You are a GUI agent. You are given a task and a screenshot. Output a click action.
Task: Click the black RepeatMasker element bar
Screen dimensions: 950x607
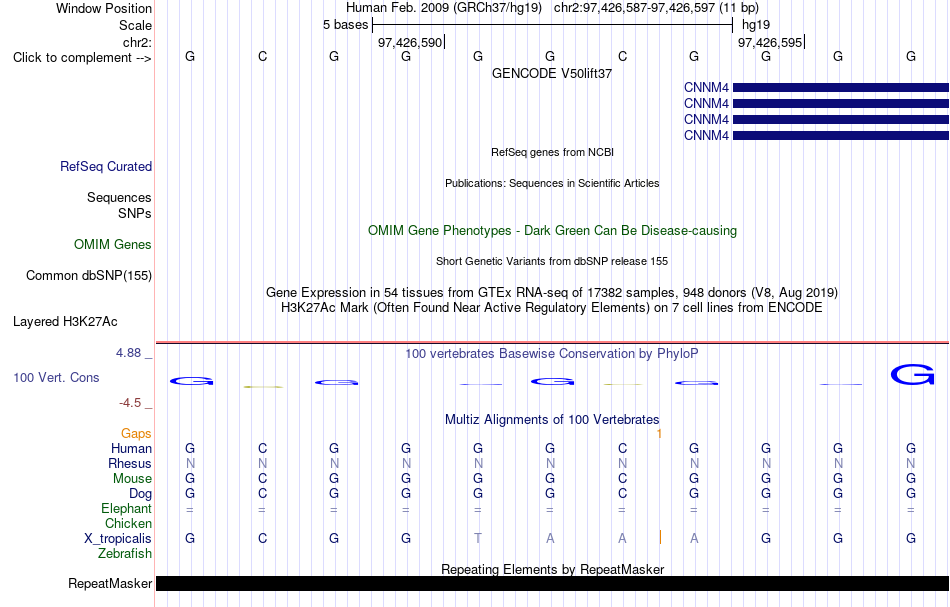(553, 583)
